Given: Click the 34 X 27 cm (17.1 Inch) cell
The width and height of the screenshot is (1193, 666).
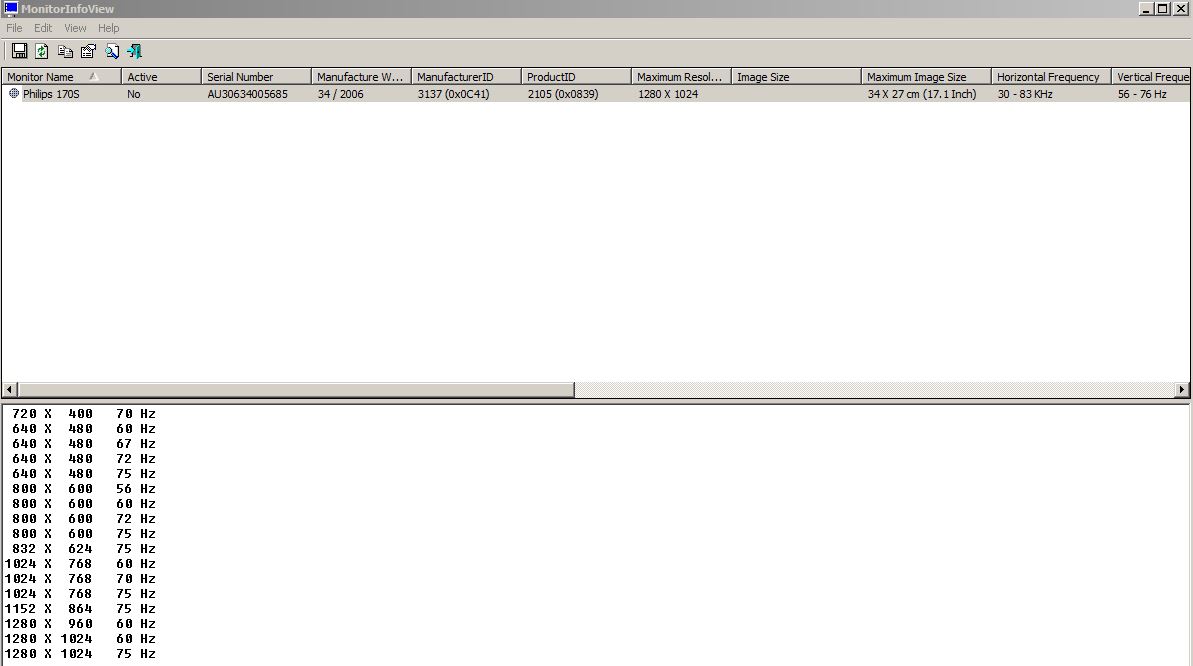Looking at the screenshot, I should pyautogui.click(x=921, y=94).
